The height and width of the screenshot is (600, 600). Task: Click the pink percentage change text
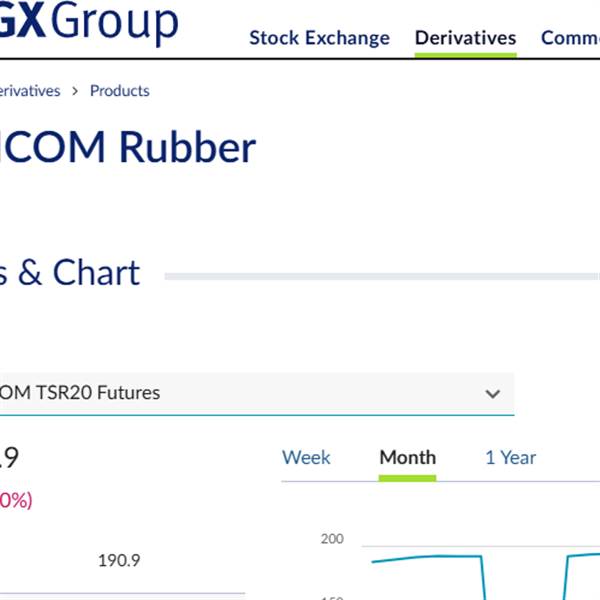pos(15,500)
